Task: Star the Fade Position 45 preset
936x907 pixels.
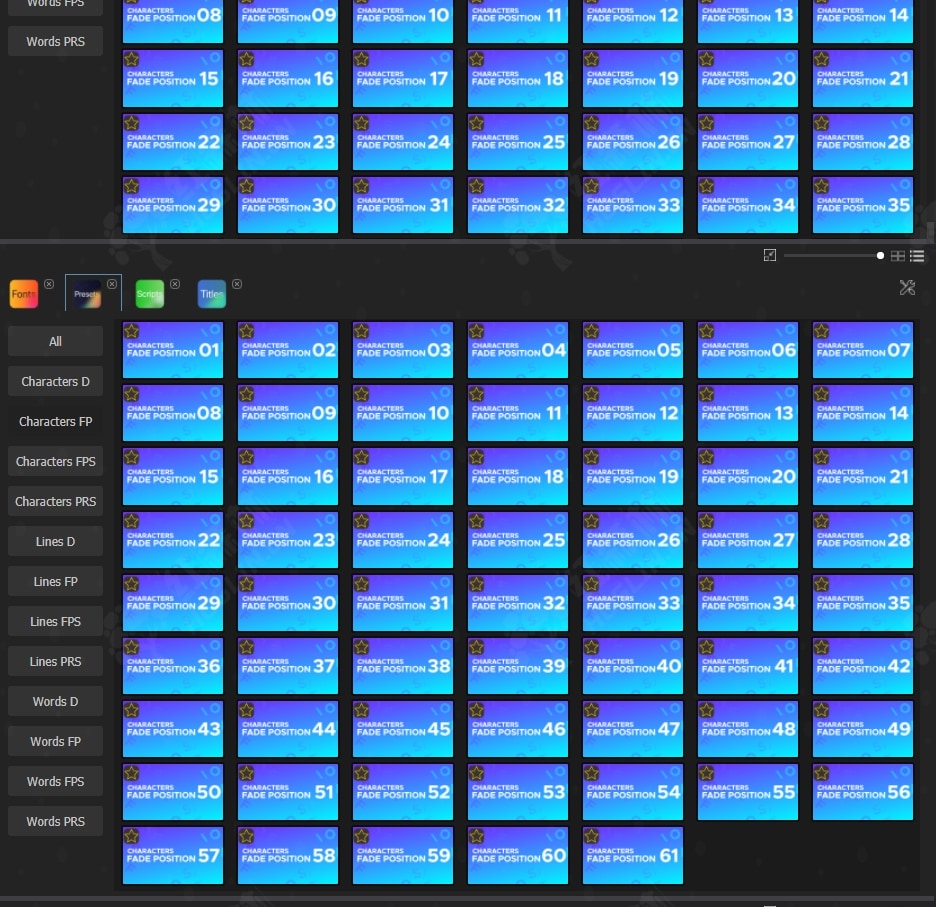Action: coord(362,710)
